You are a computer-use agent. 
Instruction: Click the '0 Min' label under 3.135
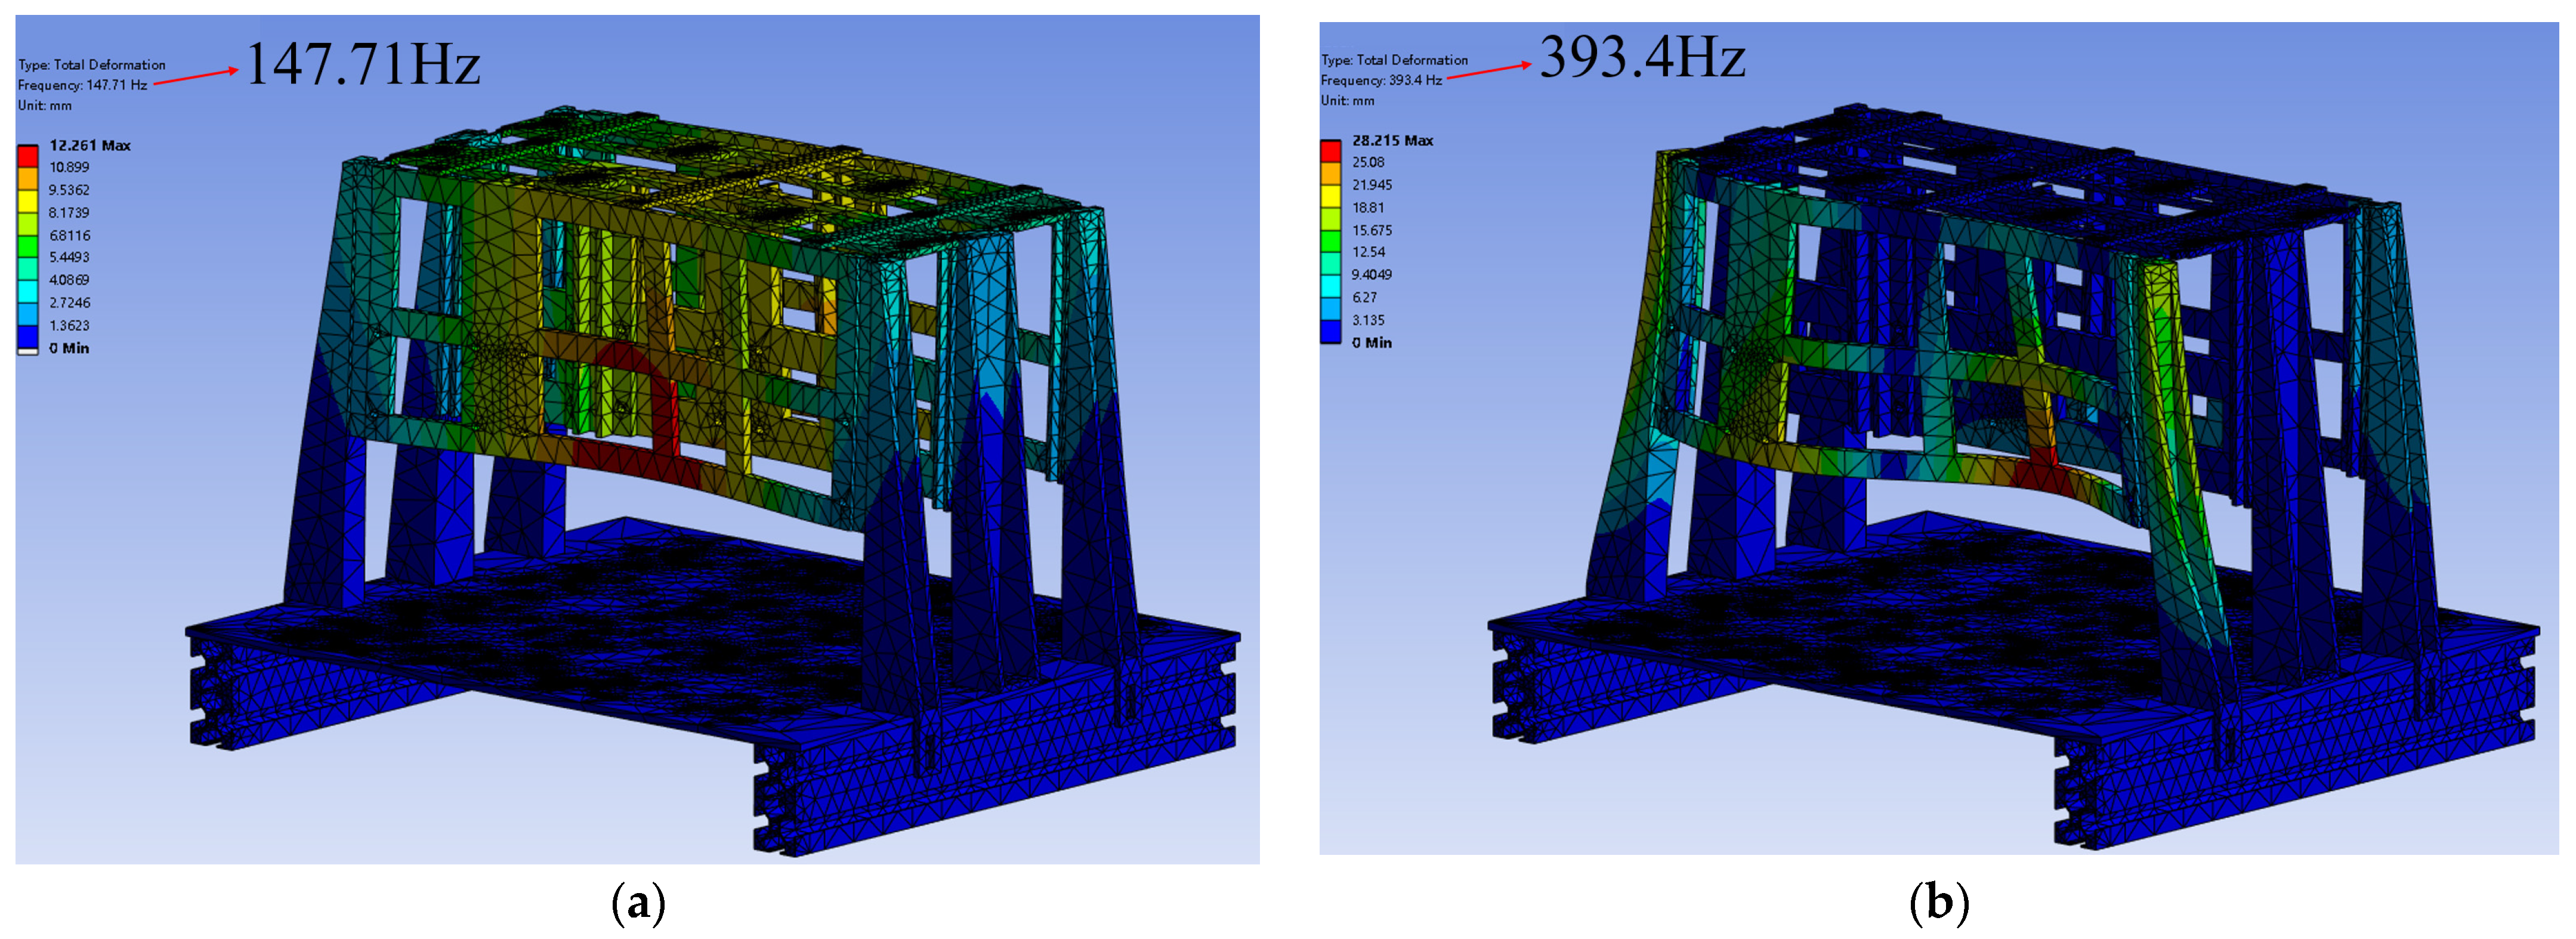coord(1372,343)
